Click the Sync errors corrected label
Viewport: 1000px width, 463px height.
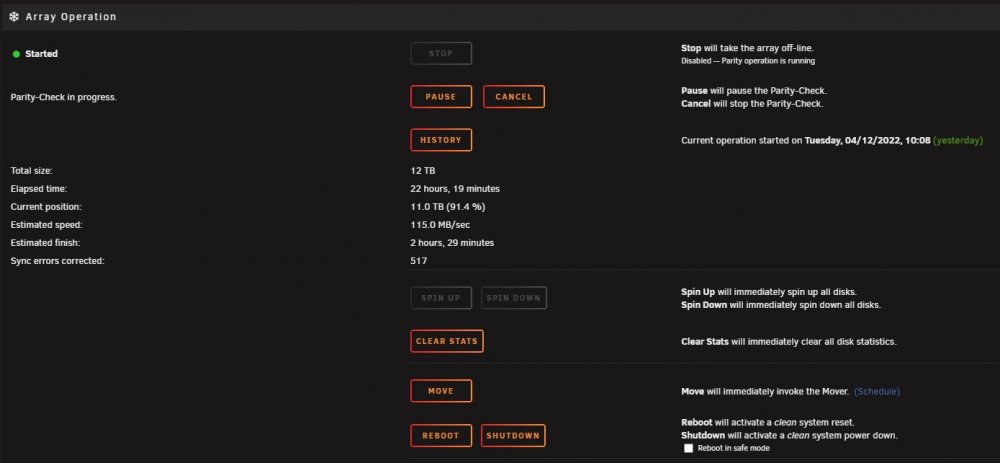[57, 260]
